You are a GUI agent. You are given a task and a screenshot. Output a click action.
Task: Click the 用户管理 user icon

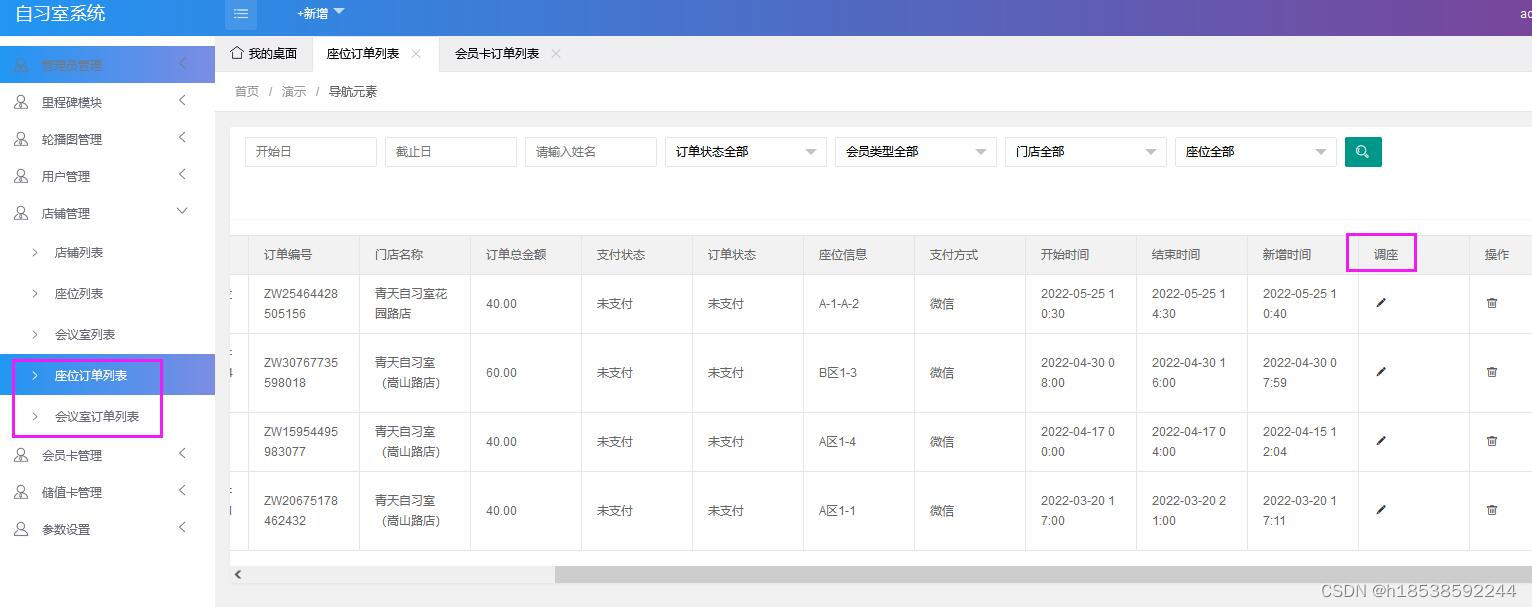click(21, 176)
